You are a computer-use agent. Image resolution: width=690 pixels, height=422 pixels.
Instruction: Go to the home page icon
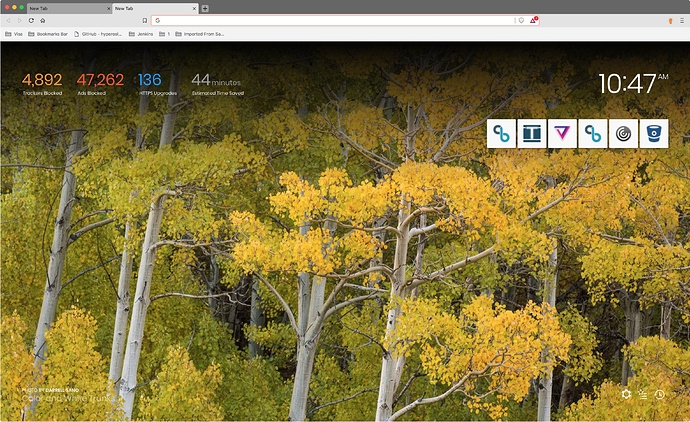[43, 20]
